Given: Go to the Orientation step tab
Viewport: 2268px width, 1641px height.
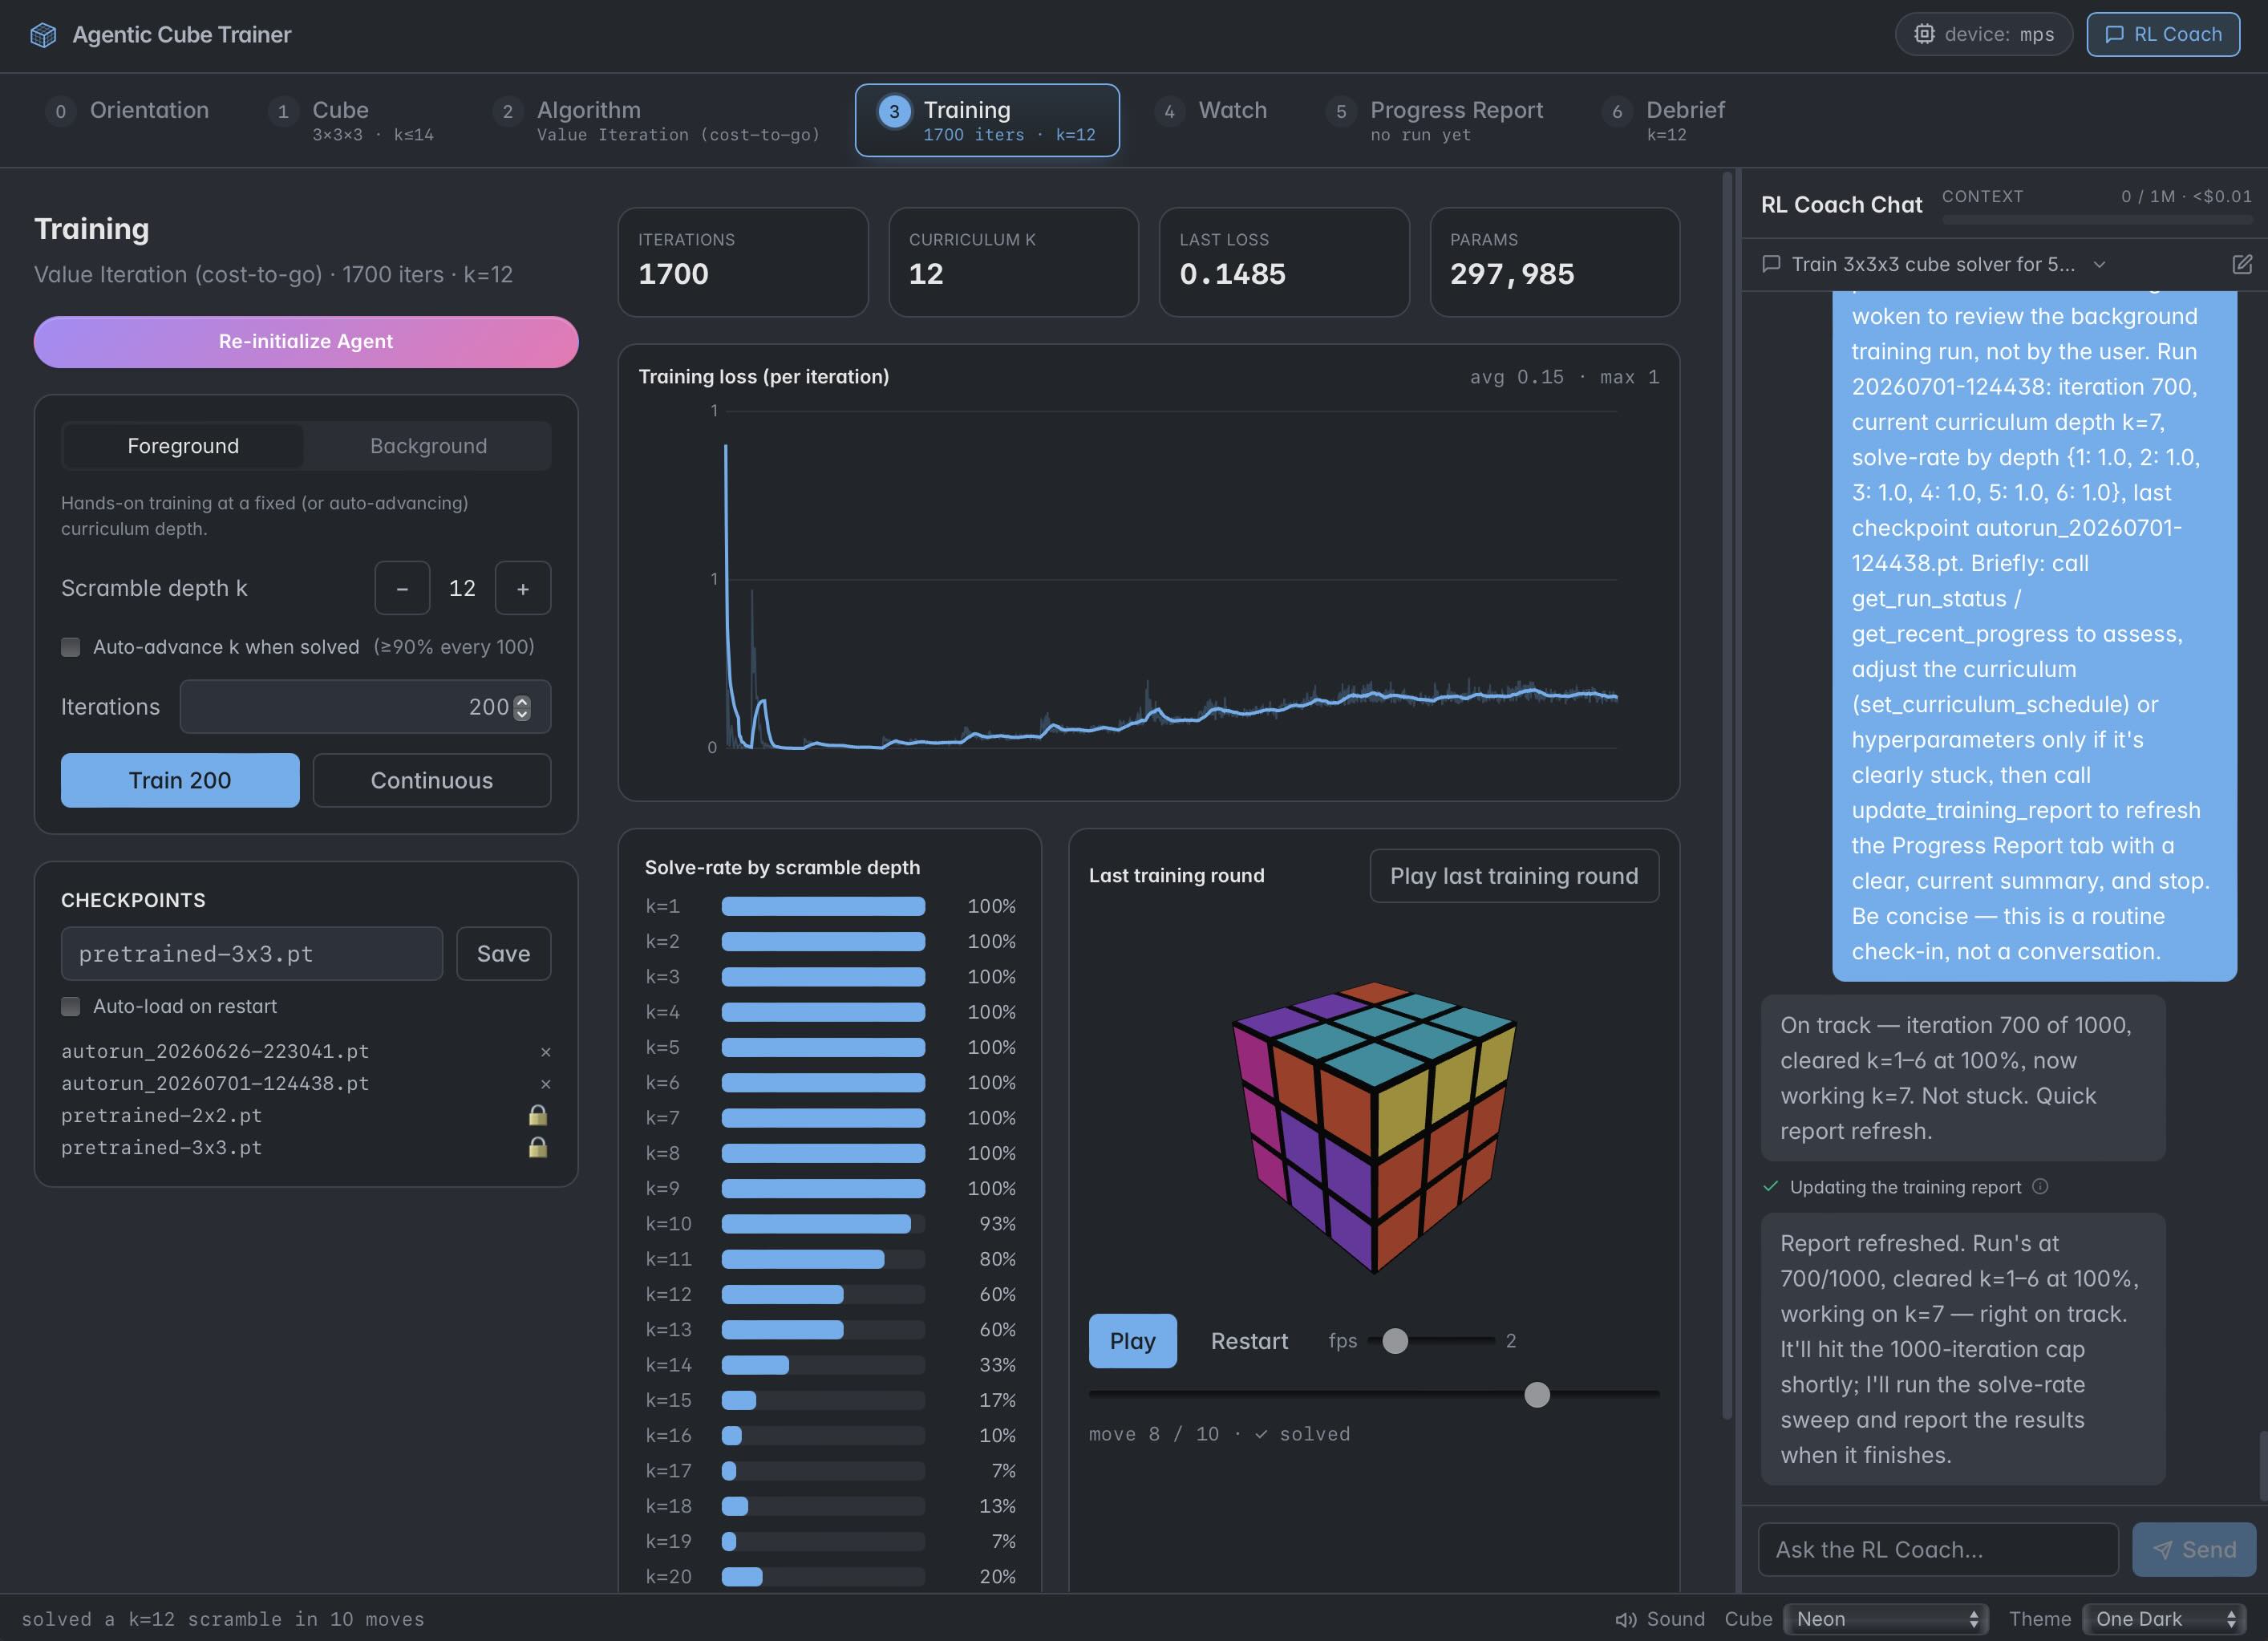Looking at the screenshot, I should click(x=128, y=110).
